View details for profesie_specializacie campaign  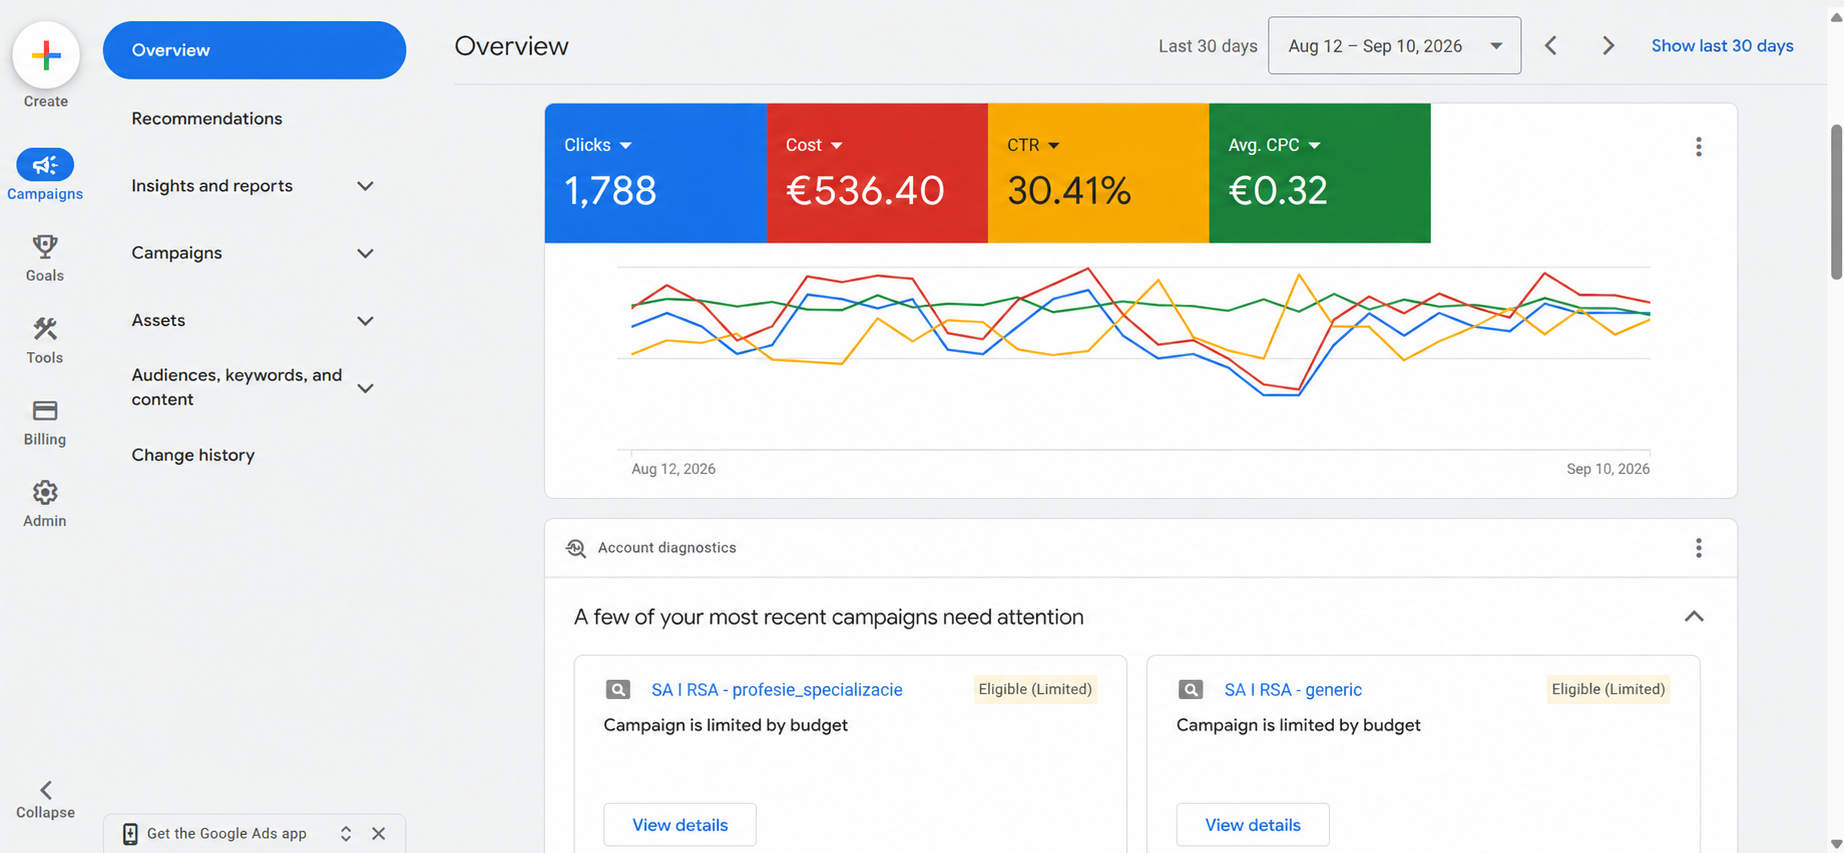tap(680, 825)
